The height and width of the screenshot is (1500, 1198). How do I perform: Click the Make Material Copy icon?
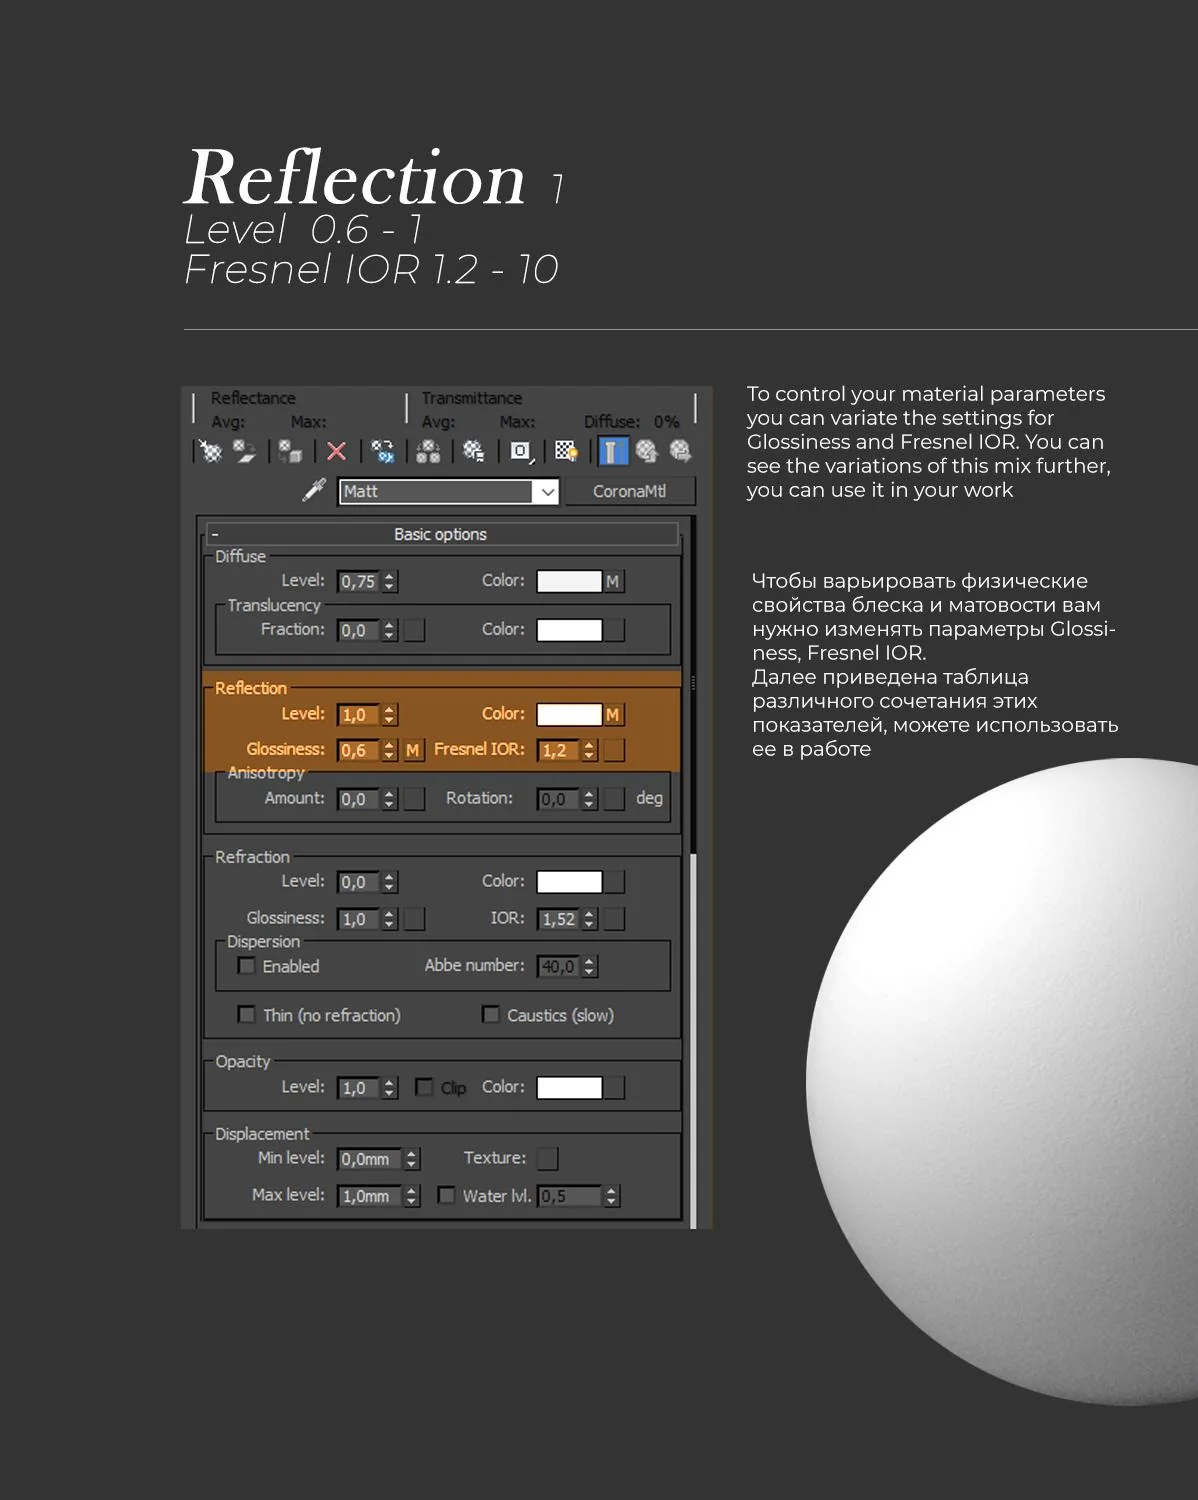pos(382,451)
